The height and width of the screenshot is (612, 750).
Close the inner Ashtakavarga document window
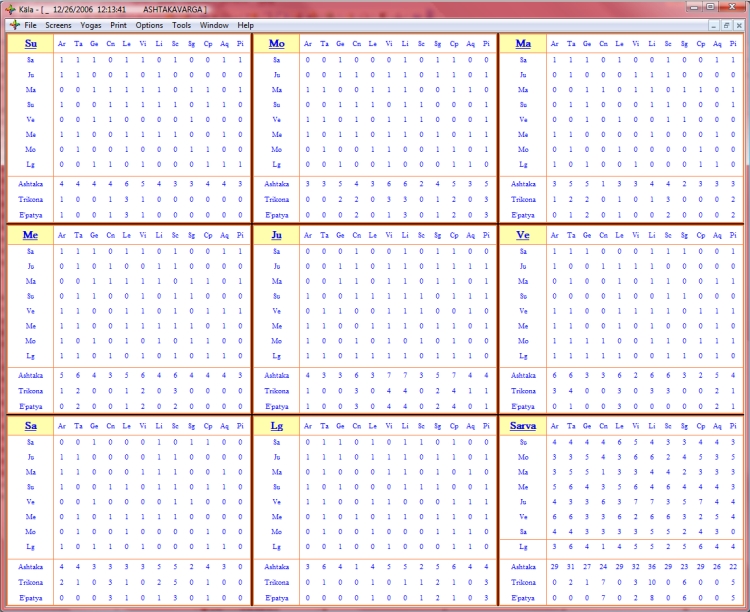[739, 26]
